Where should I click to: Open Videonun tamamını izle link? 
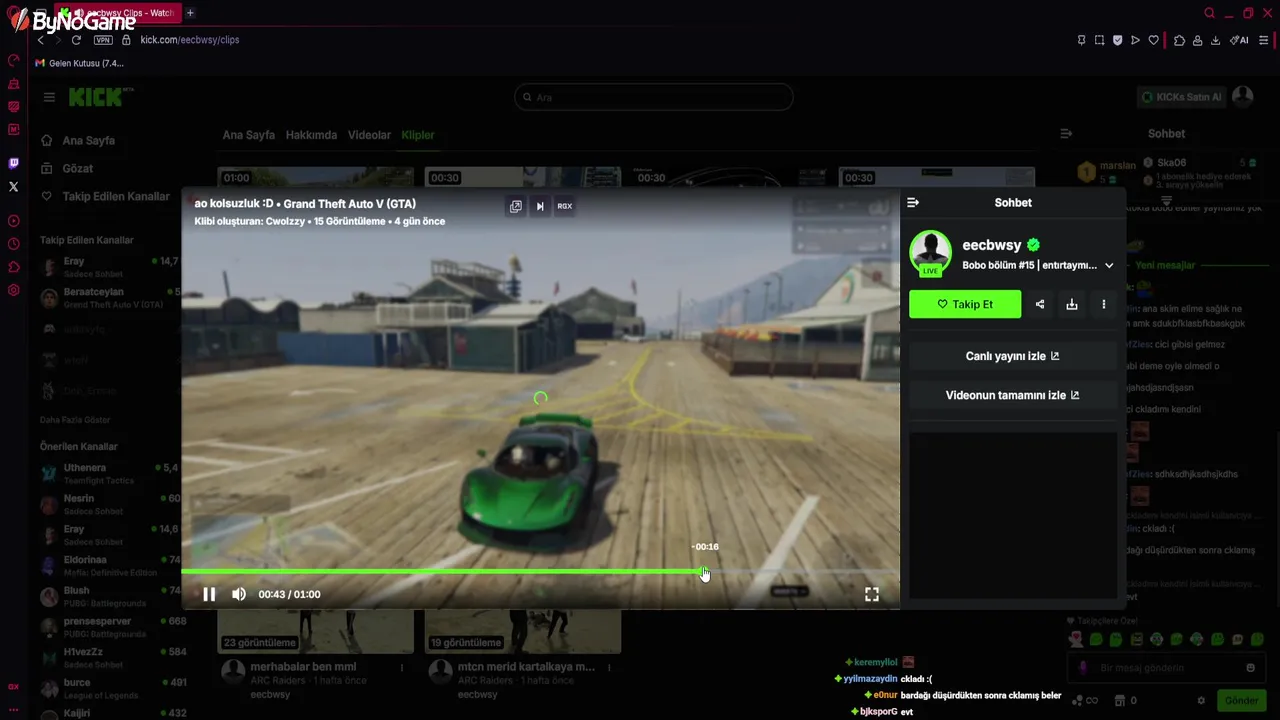click(x=1013, y=395)
